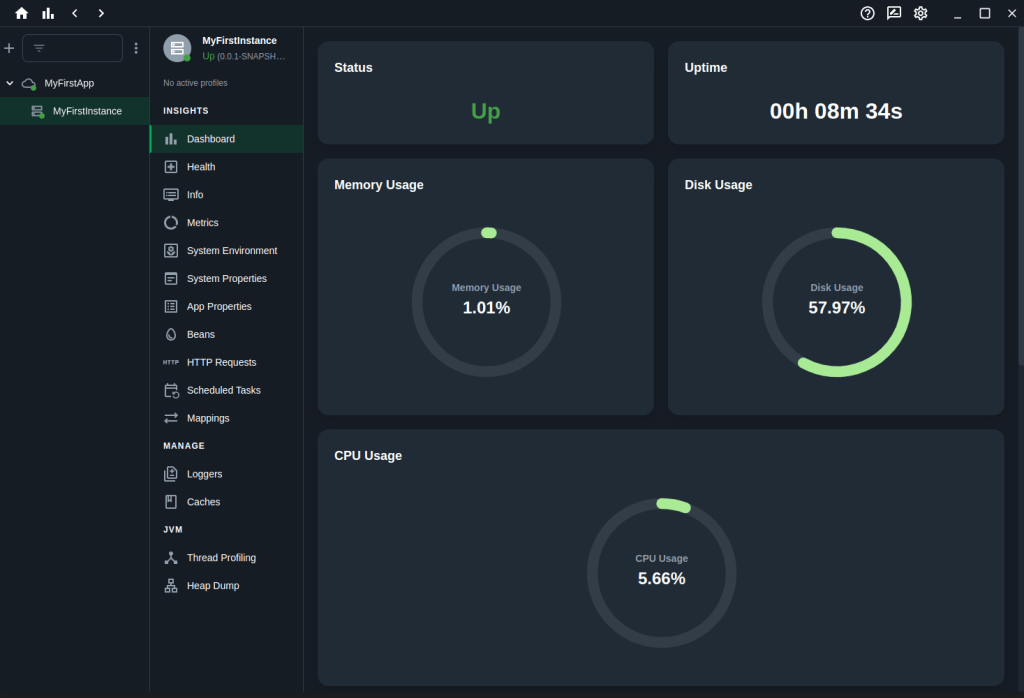Navigate back with left arrow
This screenshot has height=698, width=1024.
coord(75,13)
